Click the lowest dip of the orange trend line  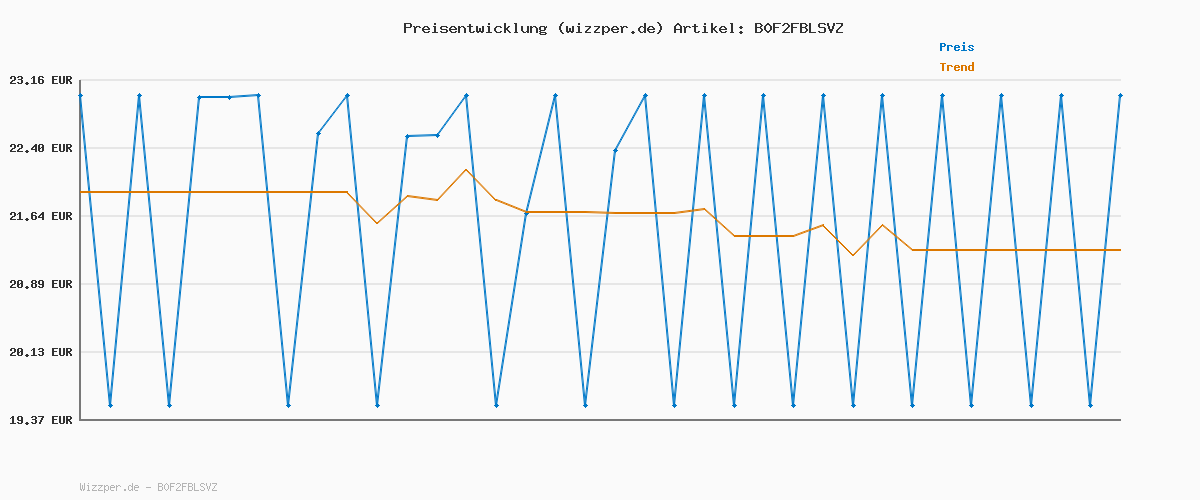tap(853, 255)
